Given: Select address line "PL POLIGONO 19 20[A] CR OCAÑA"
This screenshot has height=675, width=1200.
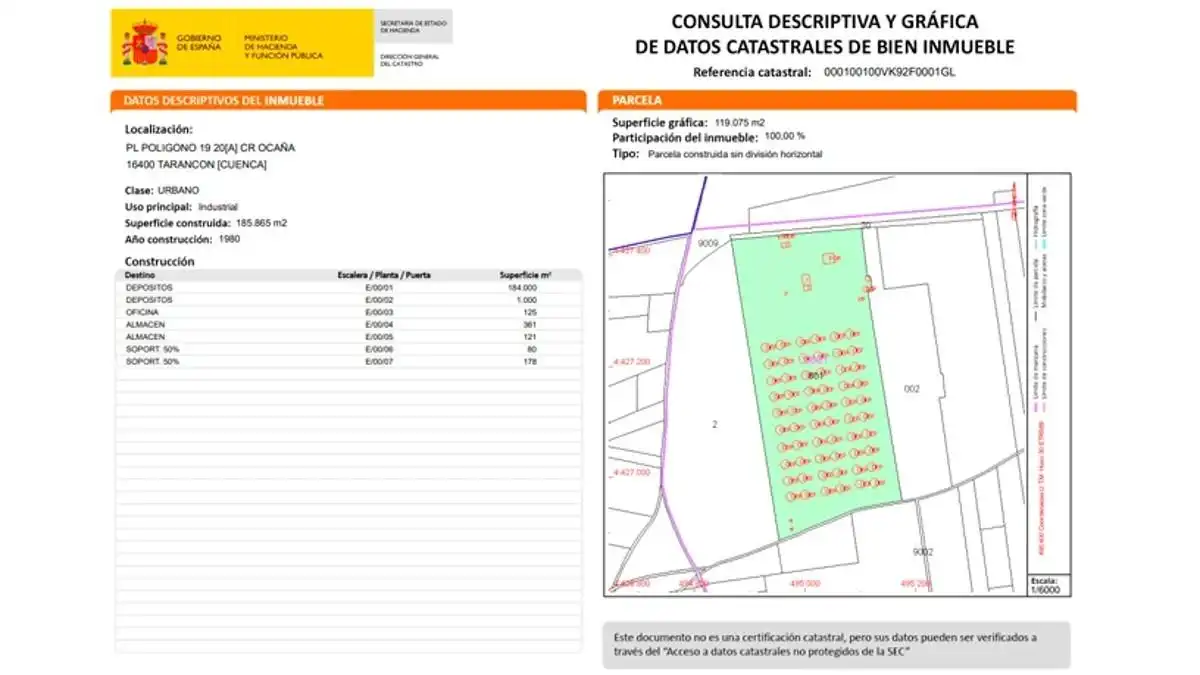Looking at the screenshot, I should (x=210, y=147).
